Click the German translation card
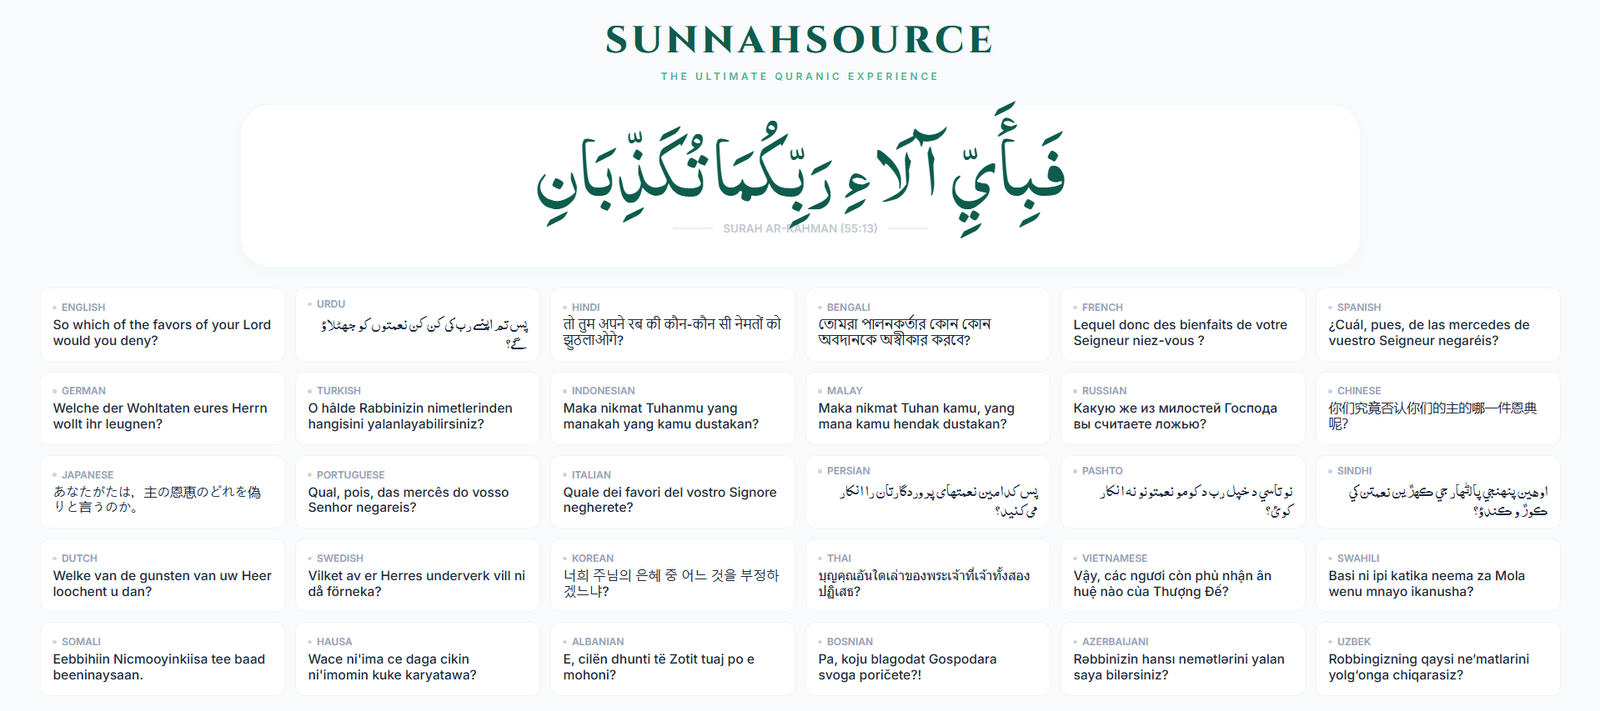 [x=162, y=409]
